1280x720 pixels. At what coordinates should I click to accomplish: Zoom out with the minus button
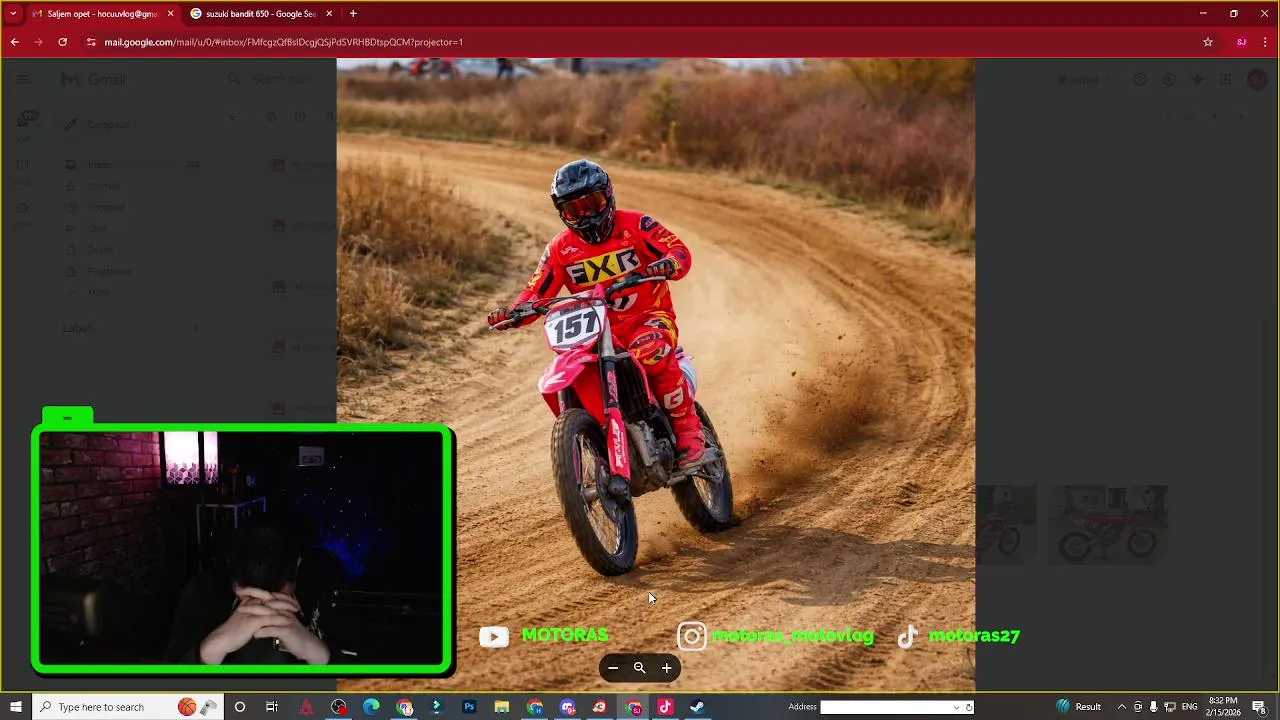(613, 668)
